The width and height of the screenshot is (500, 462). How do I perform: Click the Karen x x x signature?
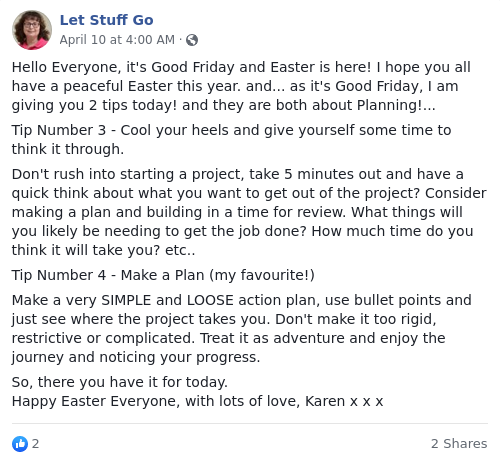[x=344, y=401]
